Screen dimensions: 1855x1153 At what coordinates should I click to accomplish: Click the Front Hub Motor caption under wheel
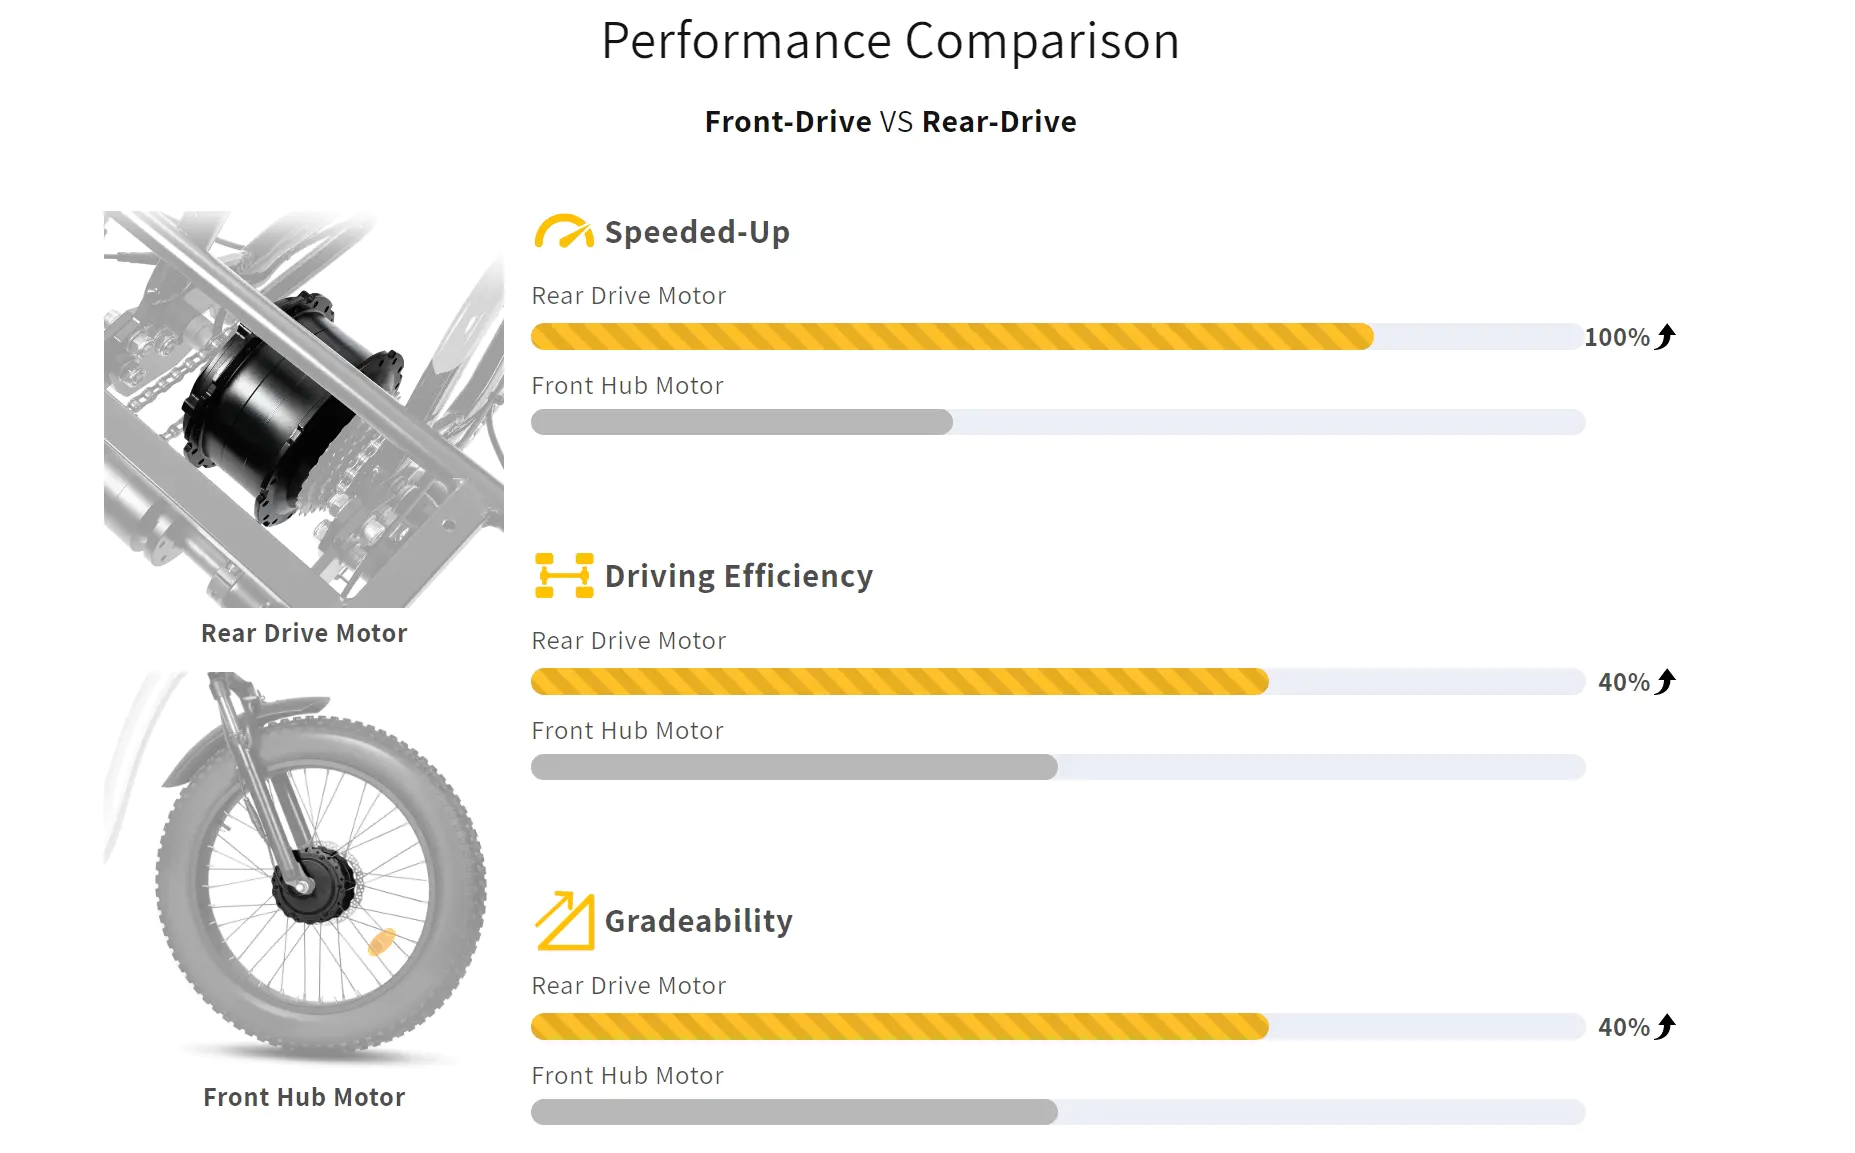304,1097
